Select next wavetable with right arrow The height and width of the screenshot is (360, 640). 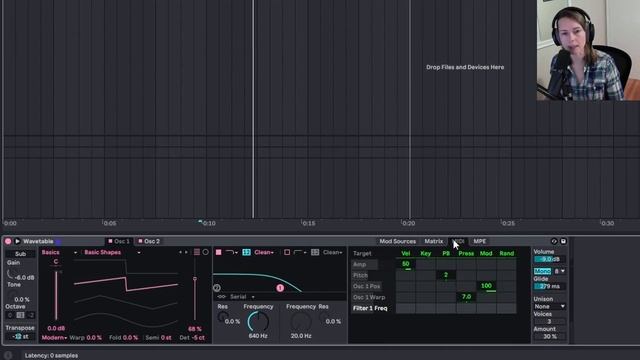click(186, 252)
